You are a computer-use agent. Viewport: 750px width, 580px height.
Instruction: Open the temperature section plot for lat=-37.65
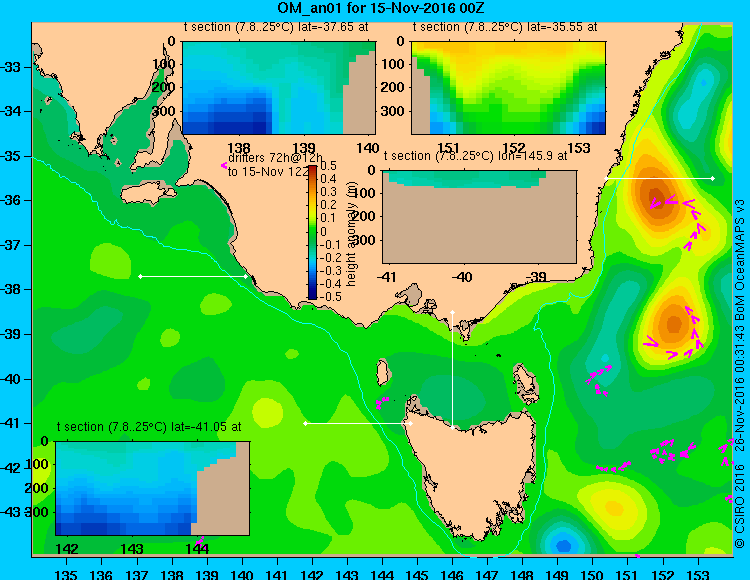(x=279, y=88)
